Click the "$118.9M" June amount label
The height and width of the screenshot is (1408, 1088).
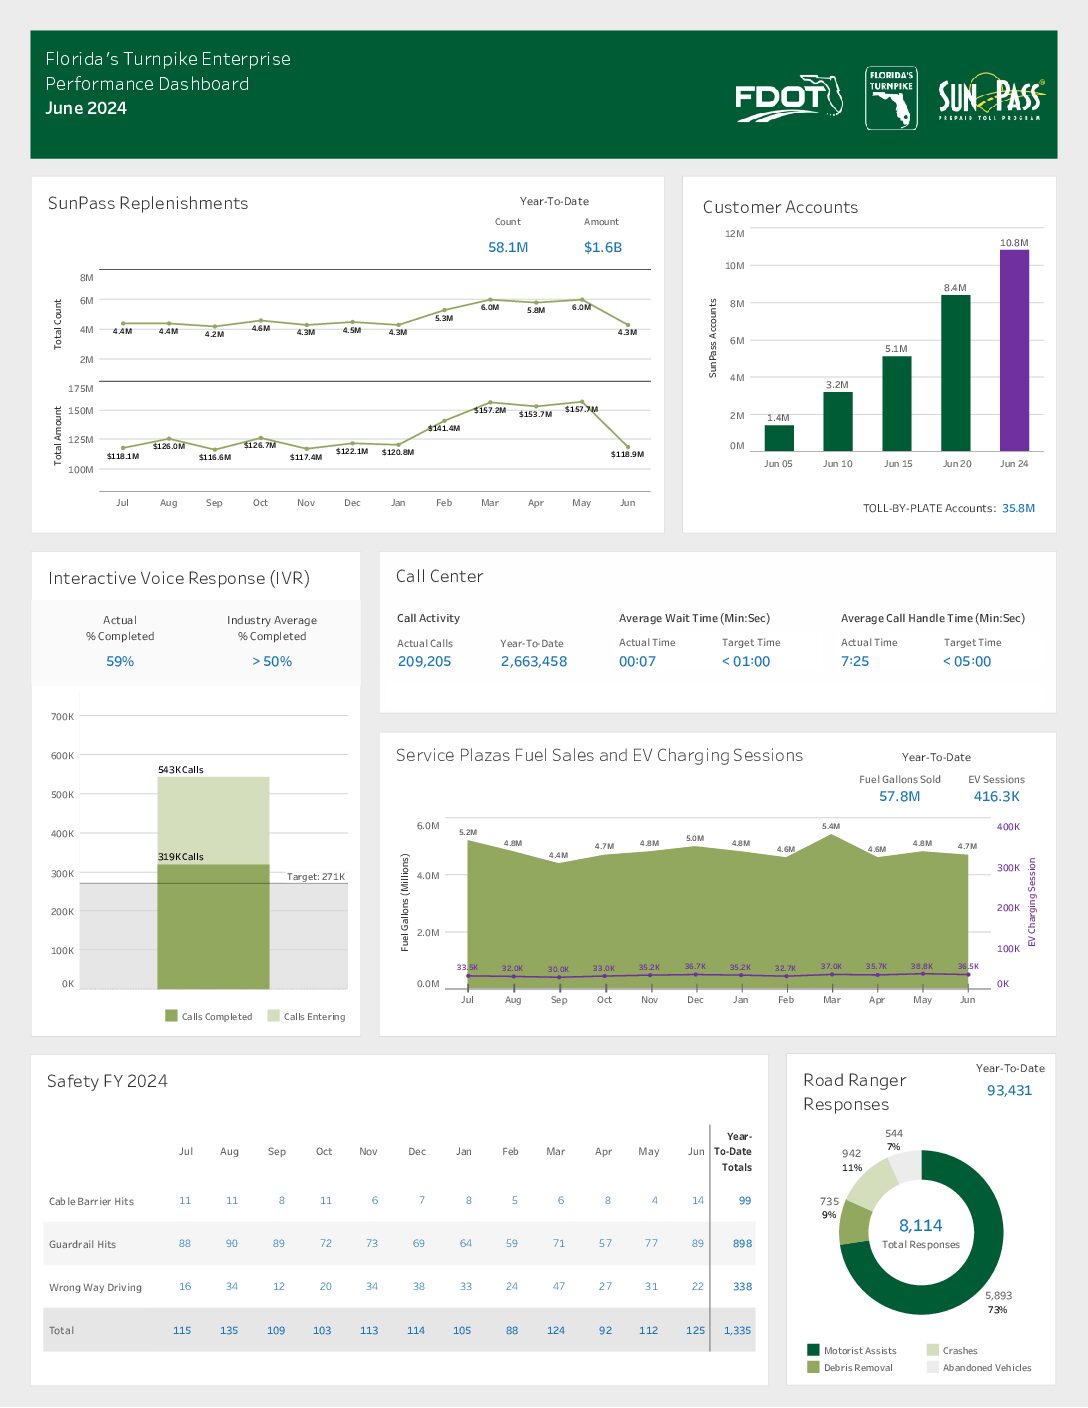(x=628, y=454)
